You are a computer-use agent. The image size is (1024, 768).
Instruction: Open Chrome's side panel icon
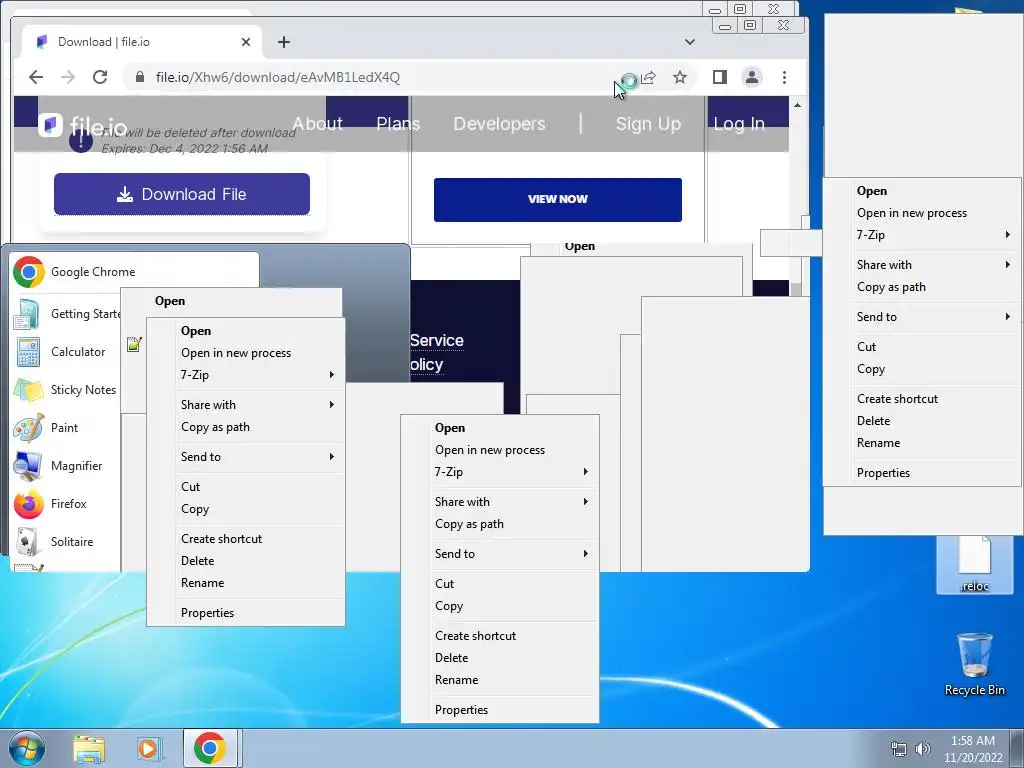tap(720, 77)
